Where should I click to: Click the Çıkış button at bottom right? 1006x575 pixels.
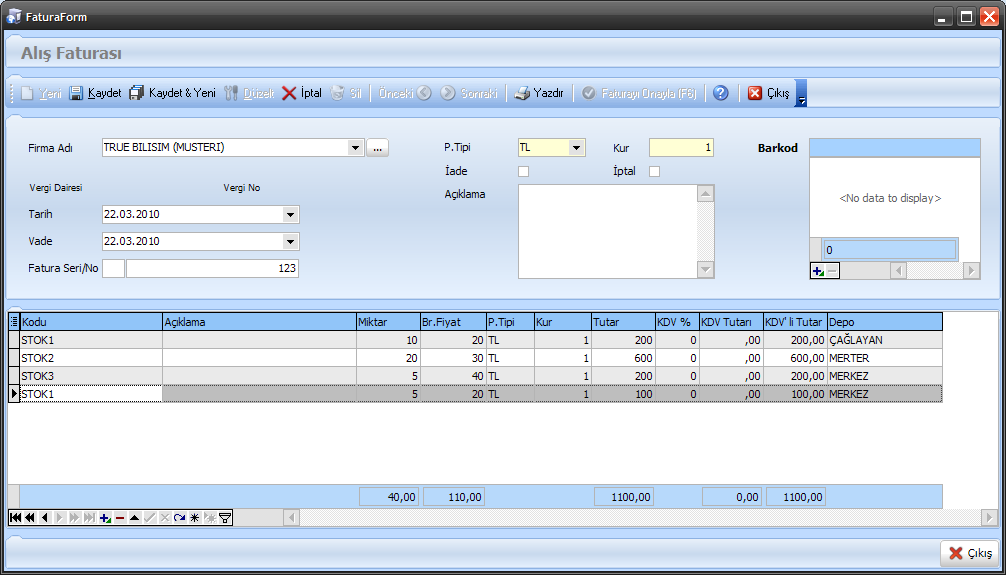969,553
